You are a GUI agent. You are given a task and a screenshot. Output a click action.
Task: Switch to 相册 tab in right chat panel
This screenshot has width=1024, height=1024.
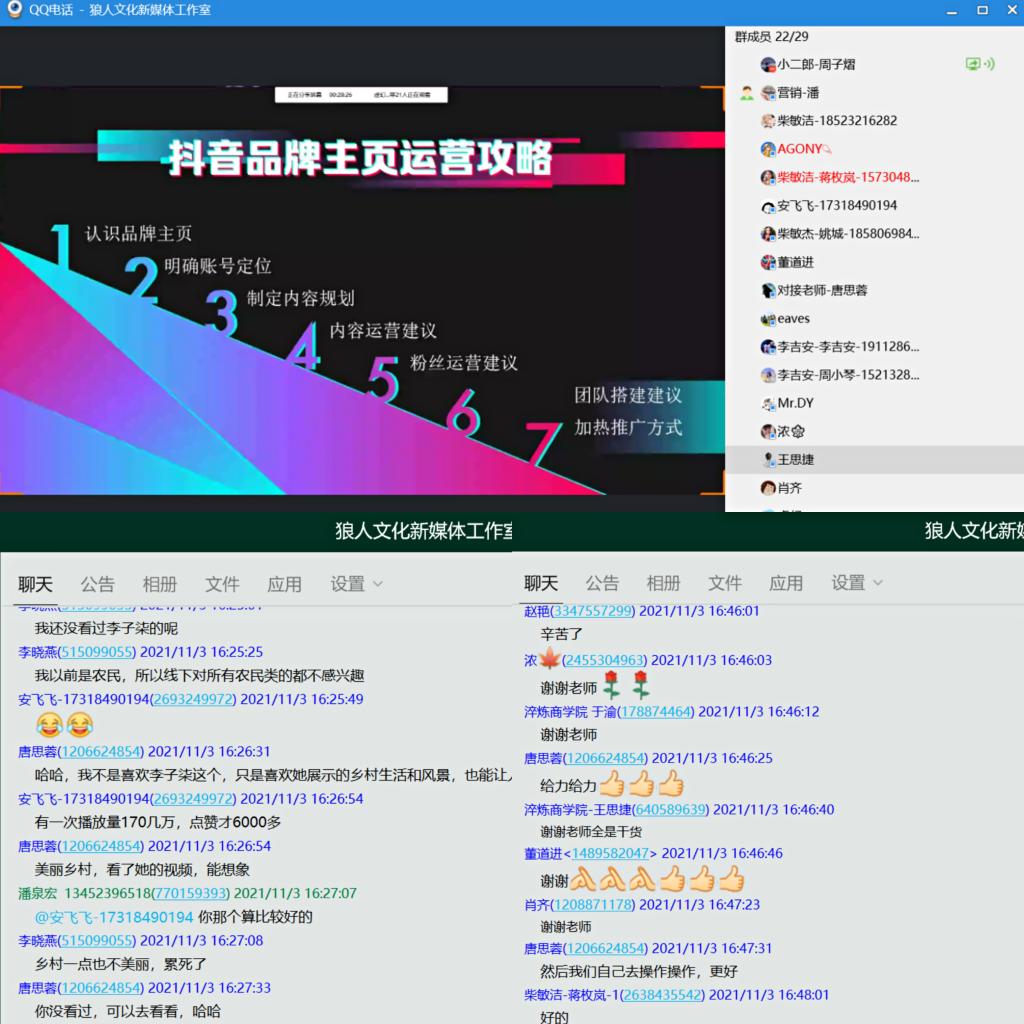663,583
